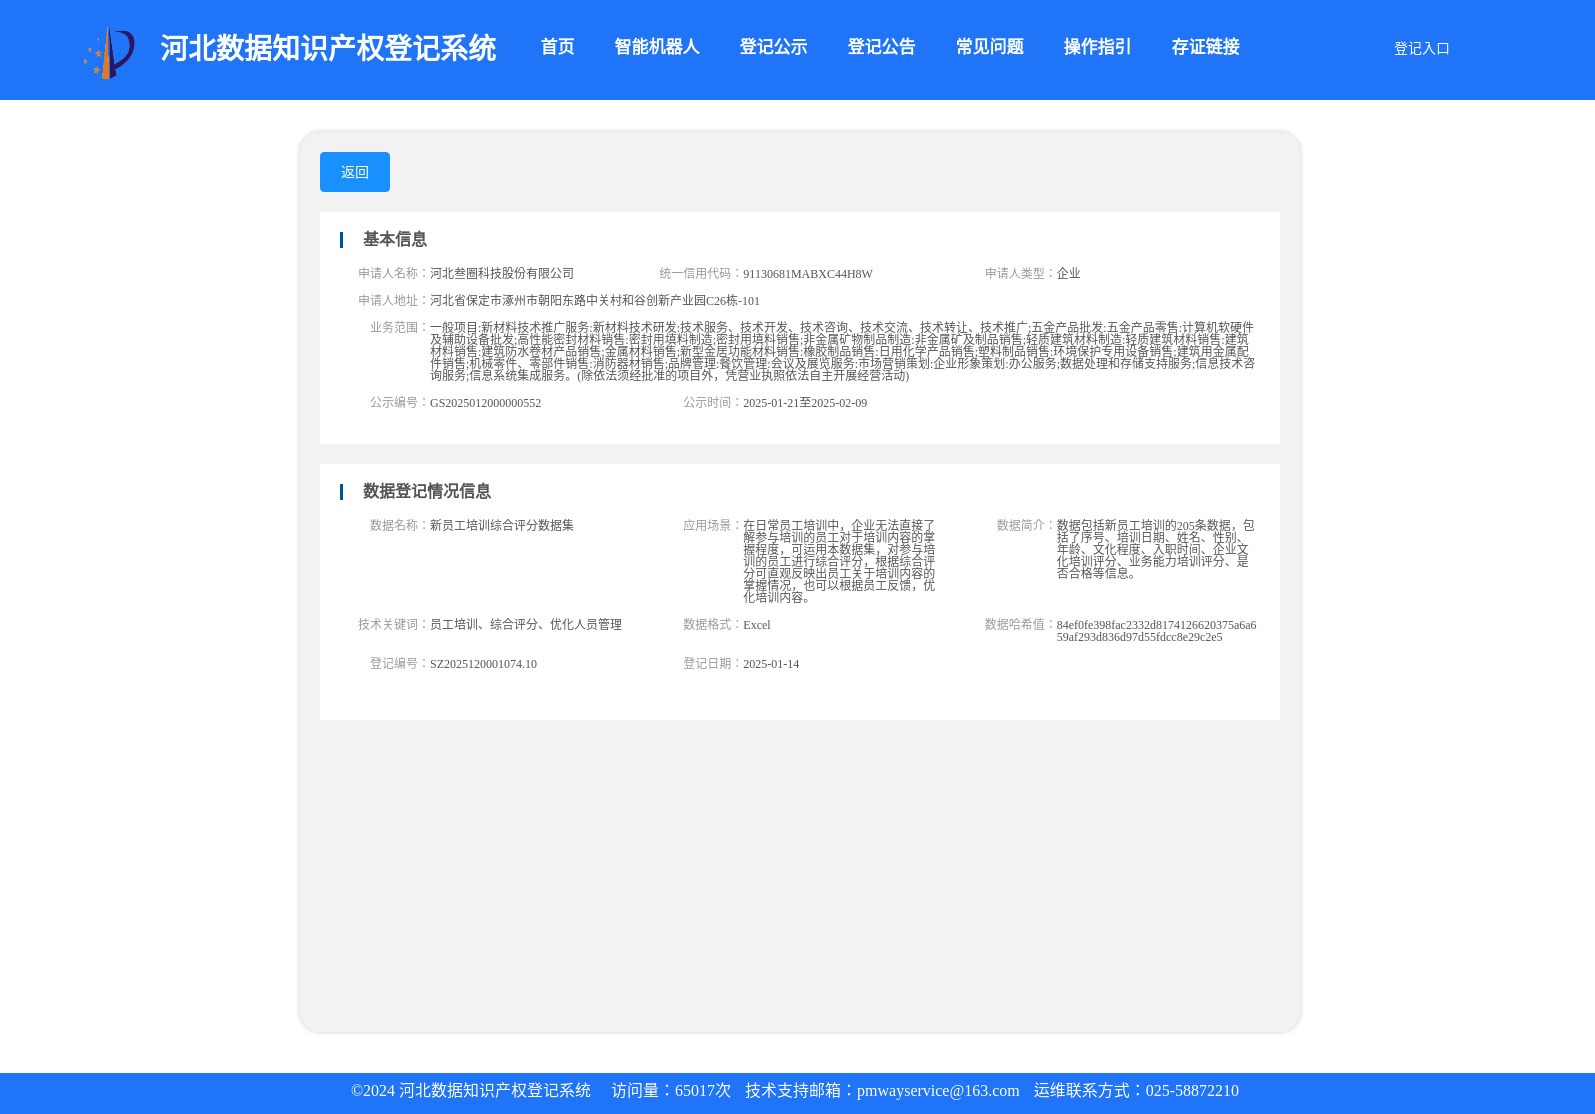Screen dimensions: 1595x1114
Task: Select publicity number GS2025012000000552
Action: pyautogui.click(x=485, y=403)
